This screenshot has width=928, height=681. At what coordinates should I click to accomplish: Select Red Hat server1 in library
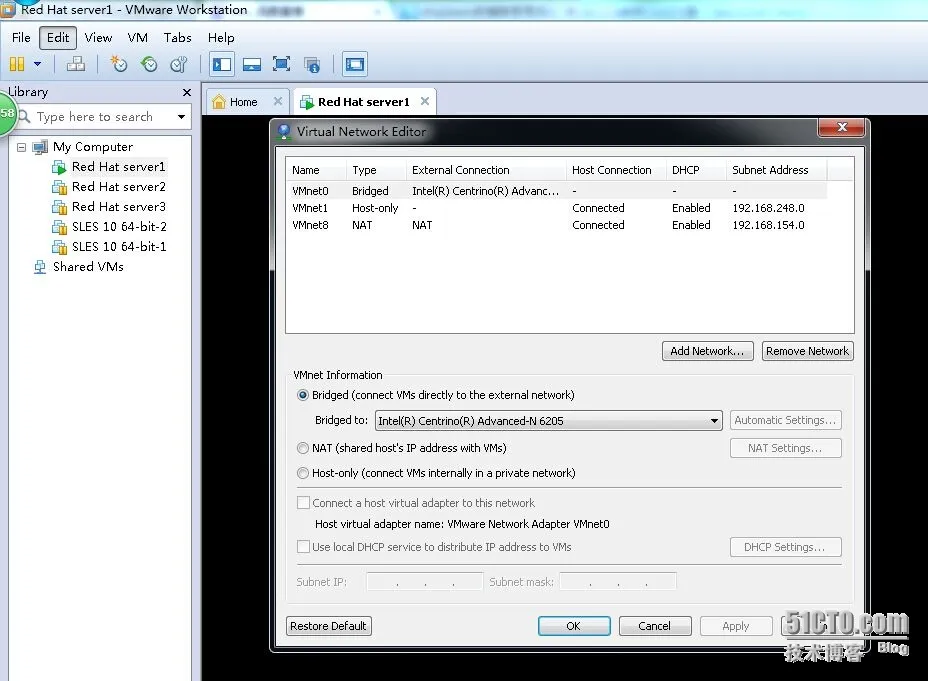pyautogui.click(x=118, y=167)
